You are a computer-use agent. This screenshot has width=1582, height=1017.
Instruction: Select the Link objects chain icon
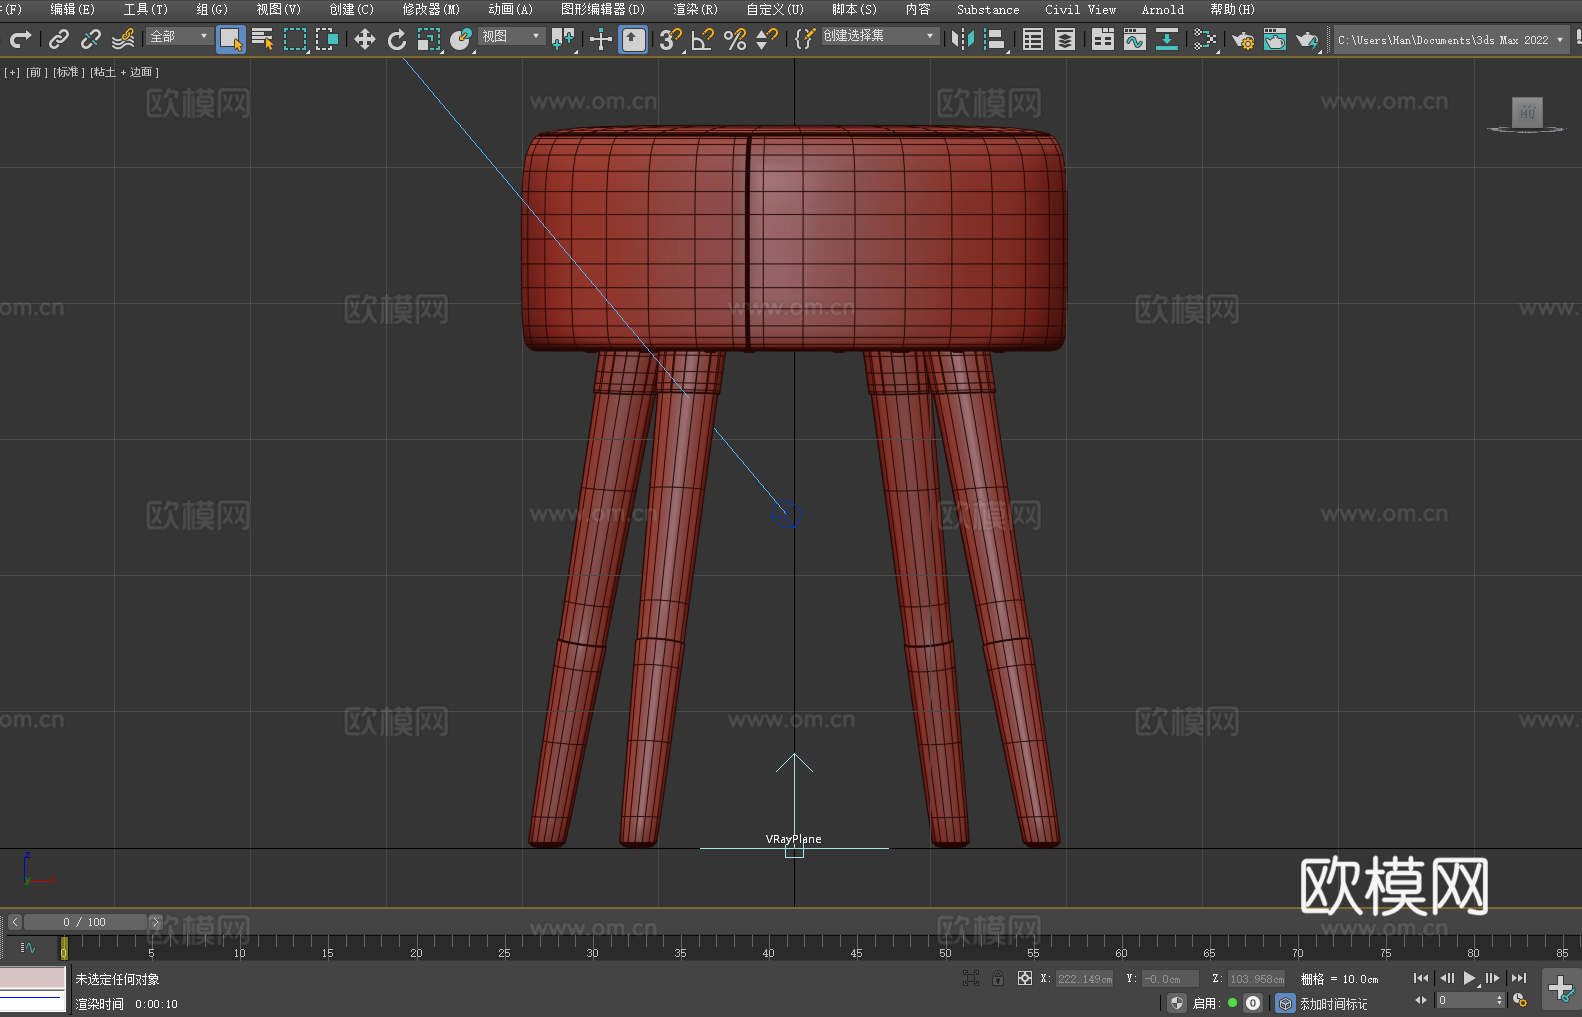click(x=59, y=39)
